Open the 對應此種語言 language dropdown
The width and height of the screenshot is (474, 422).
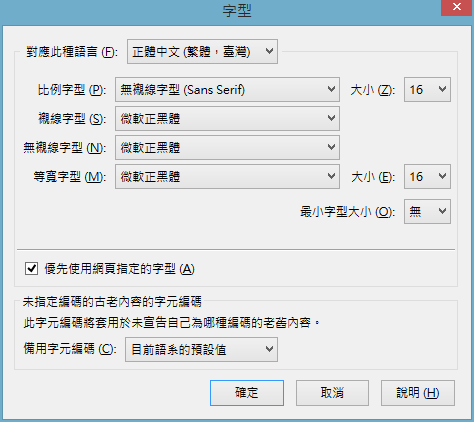202,52
